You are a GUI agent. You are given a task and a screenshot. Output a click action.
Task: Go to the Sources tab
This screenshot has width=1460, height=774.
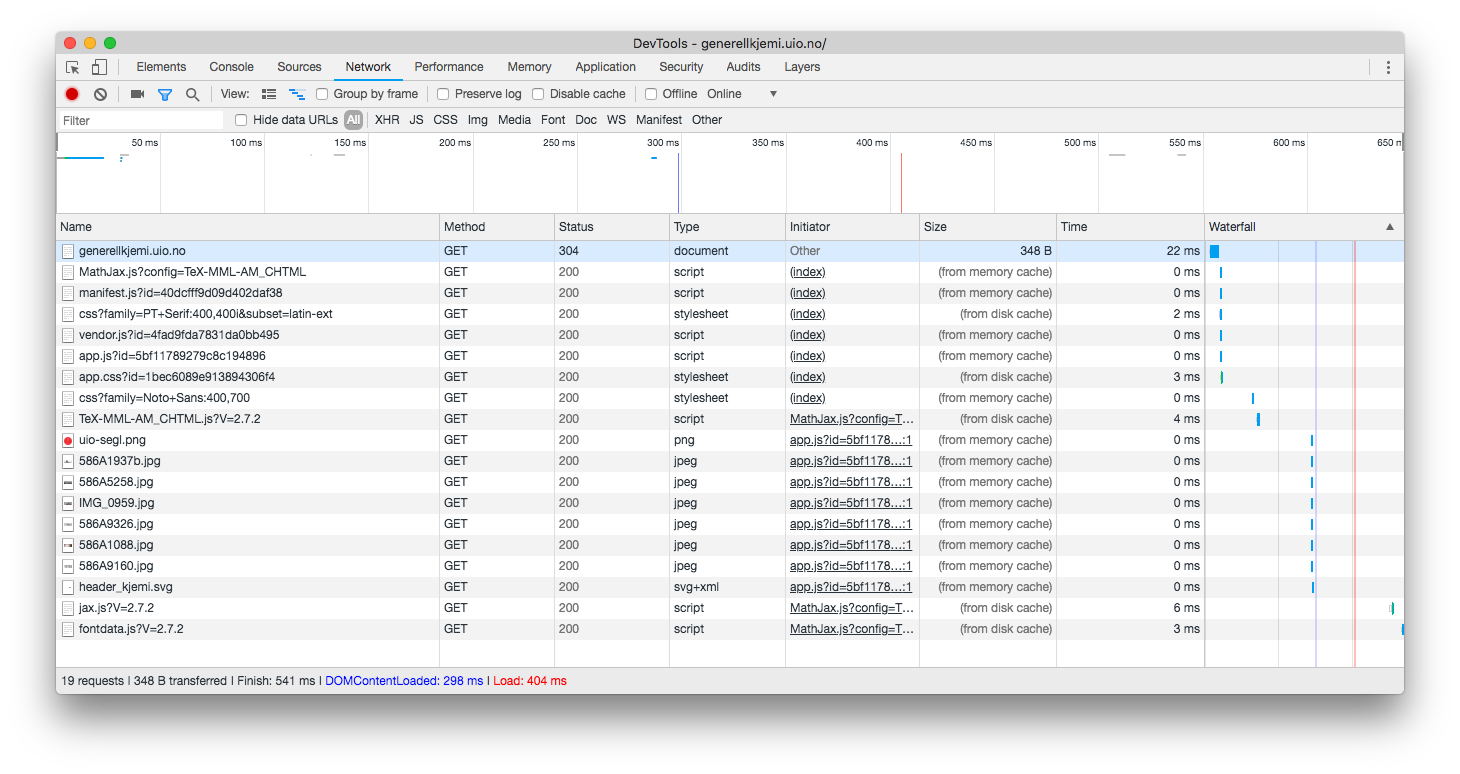point(299,67)
